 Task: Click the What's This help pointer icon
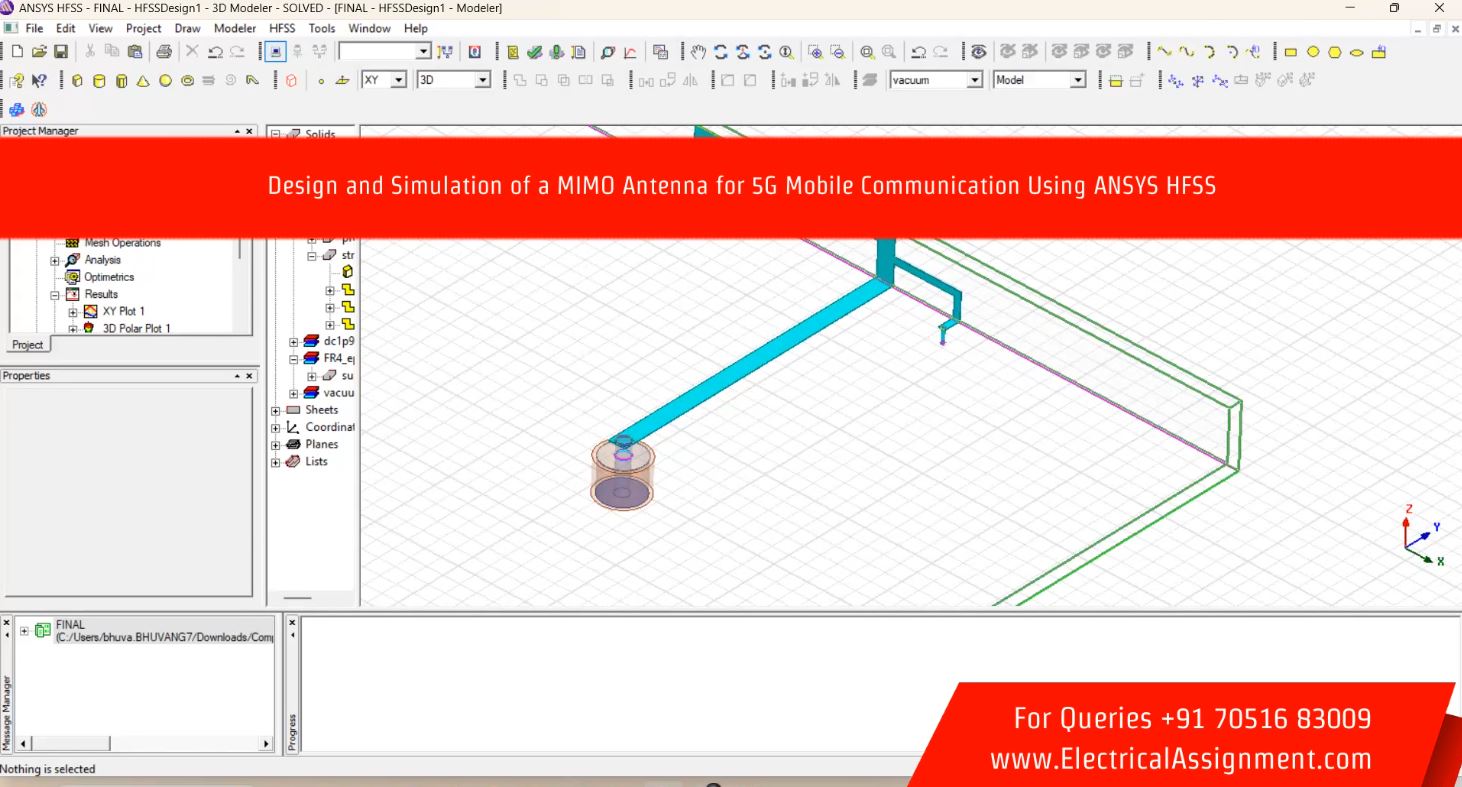(39, 81)
